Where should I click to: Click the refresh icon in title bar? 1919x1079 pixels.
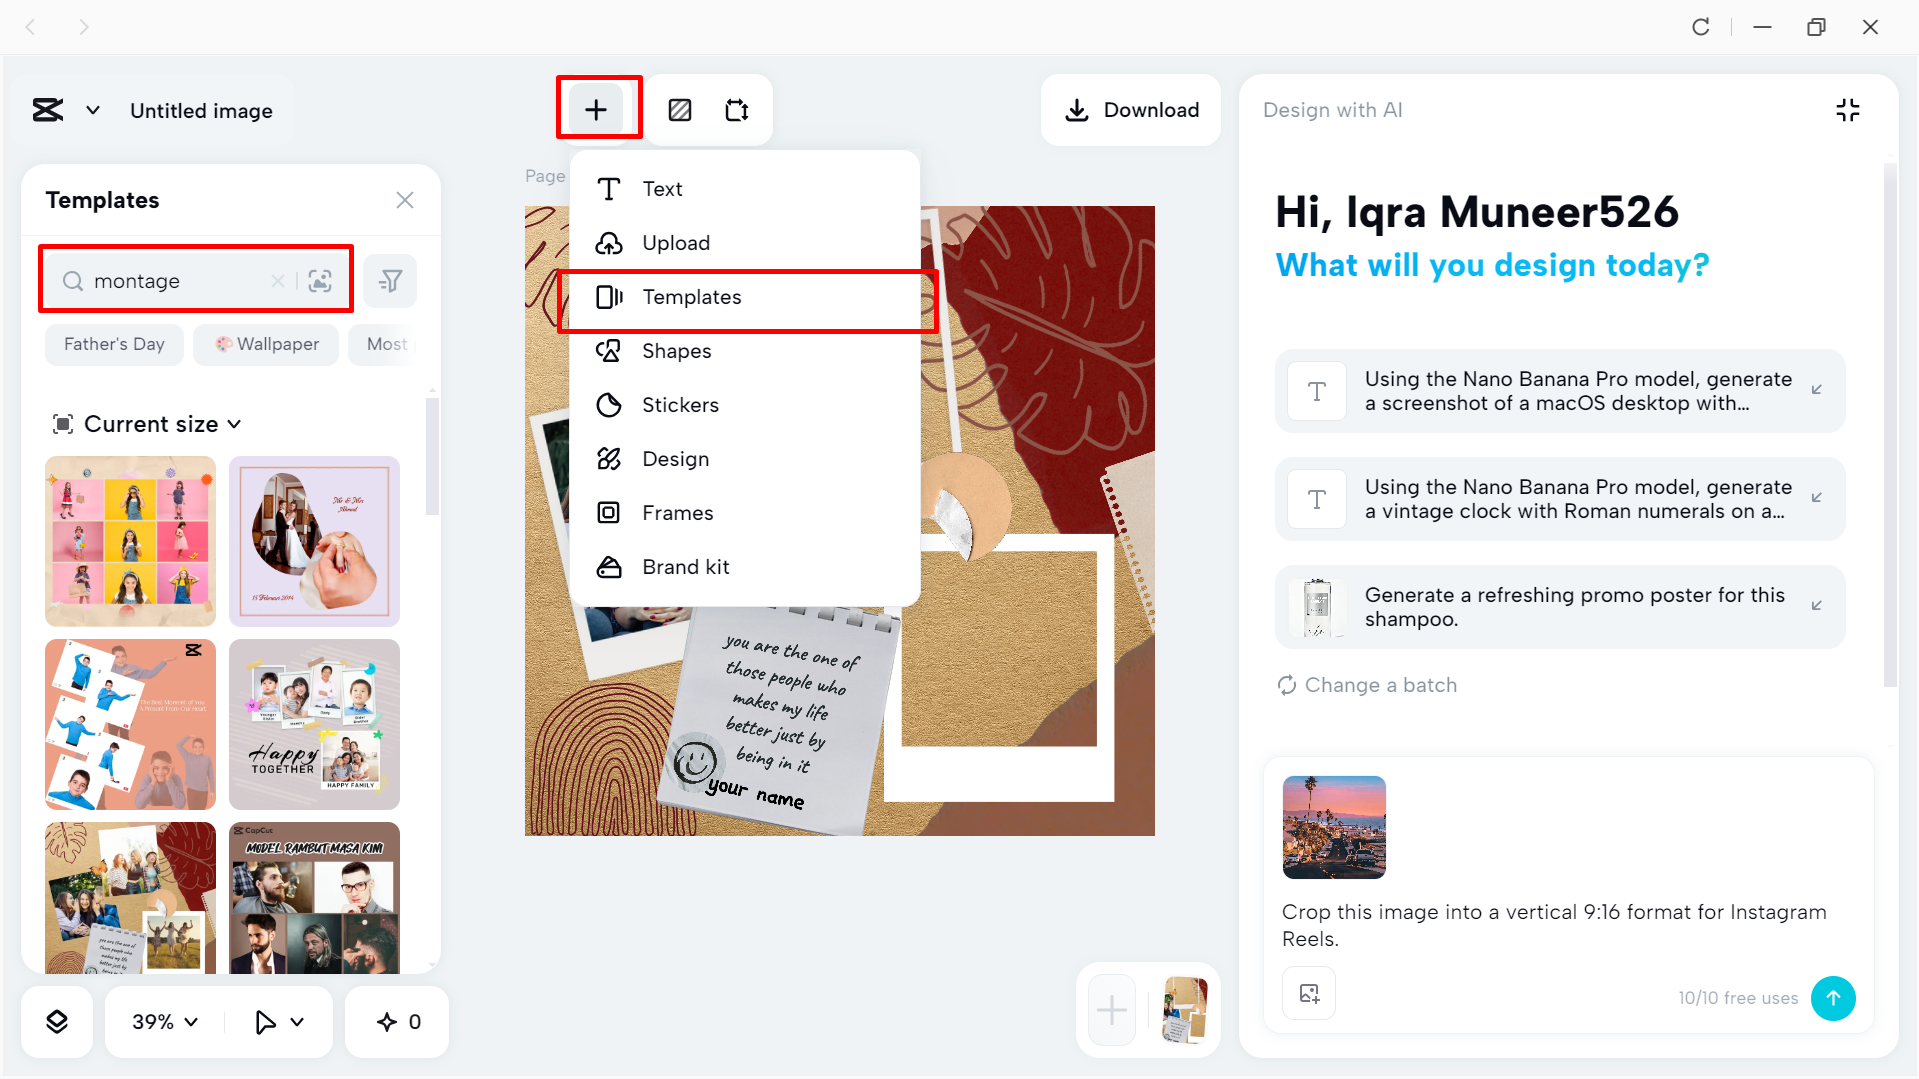point(1700,27)
